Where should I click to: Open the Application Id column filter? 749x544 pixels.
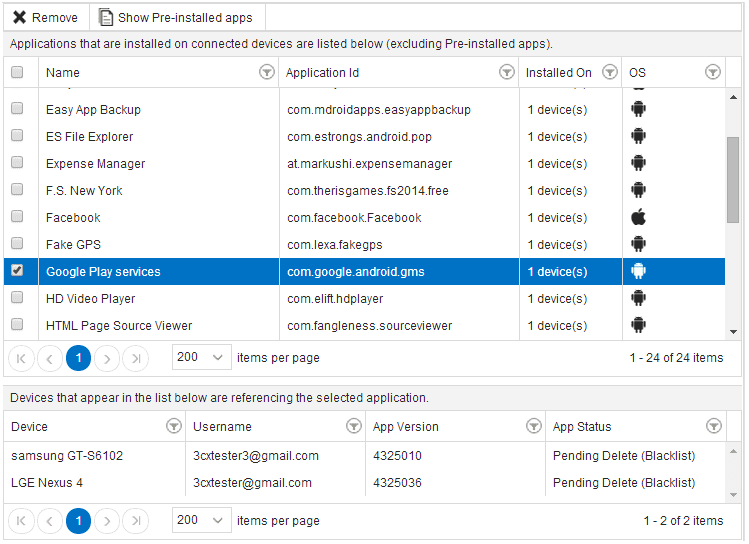pos(506,72)
